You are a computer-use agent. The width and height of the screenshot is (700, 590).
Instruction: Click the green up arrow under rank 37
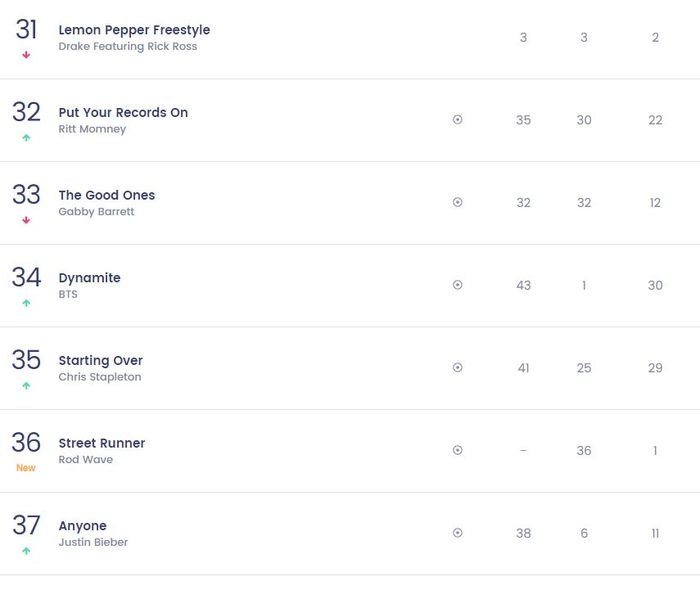coord(26,551)
